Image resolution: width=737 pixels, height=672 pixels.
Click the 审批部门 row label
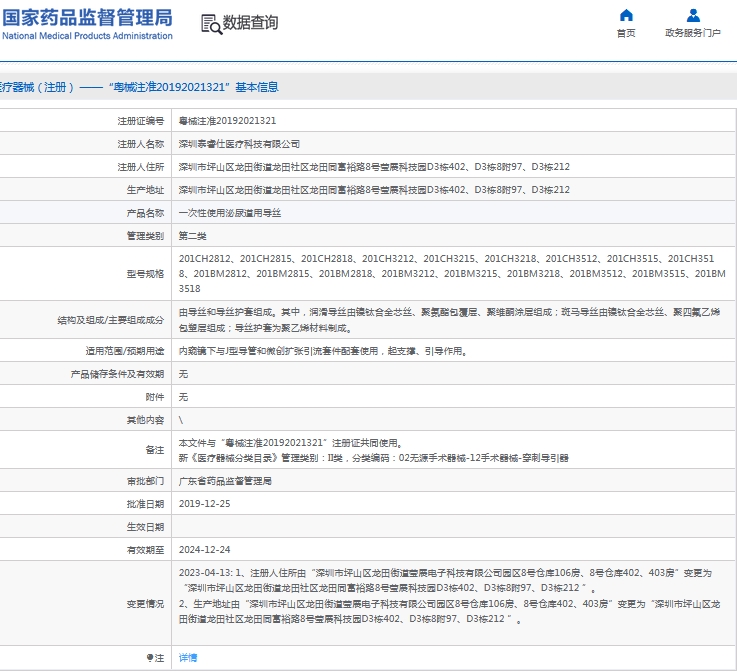coord(145,481)
